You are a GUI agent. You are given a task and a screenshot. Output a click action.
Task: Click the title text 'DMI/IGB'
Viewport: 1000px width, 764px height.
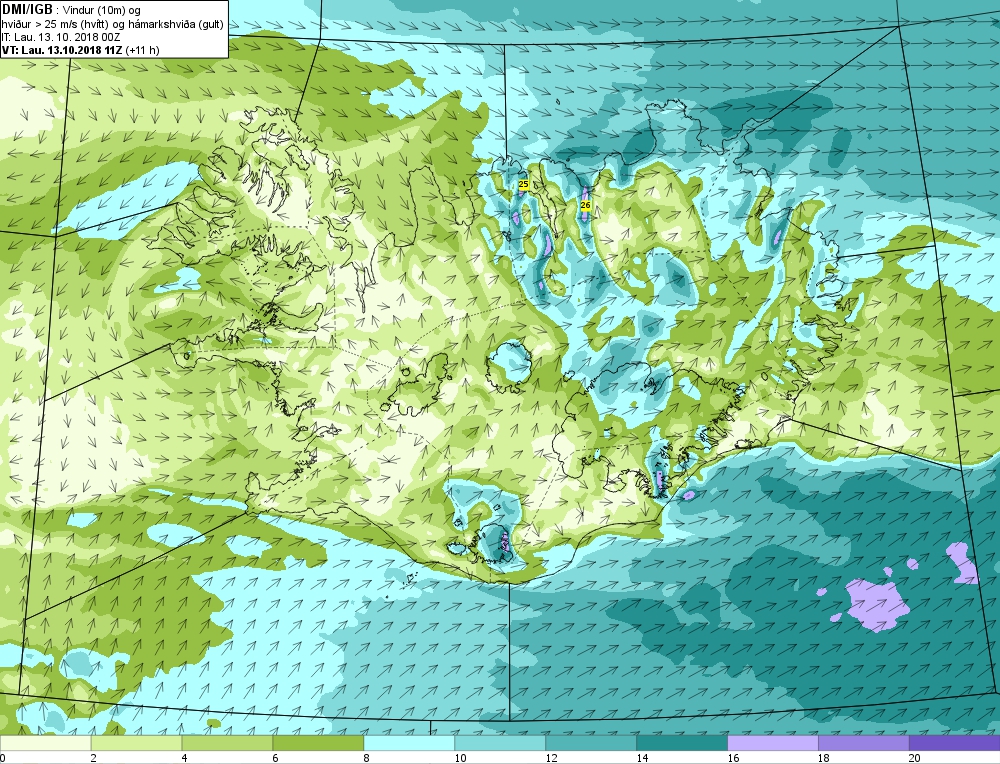(27, 10)
